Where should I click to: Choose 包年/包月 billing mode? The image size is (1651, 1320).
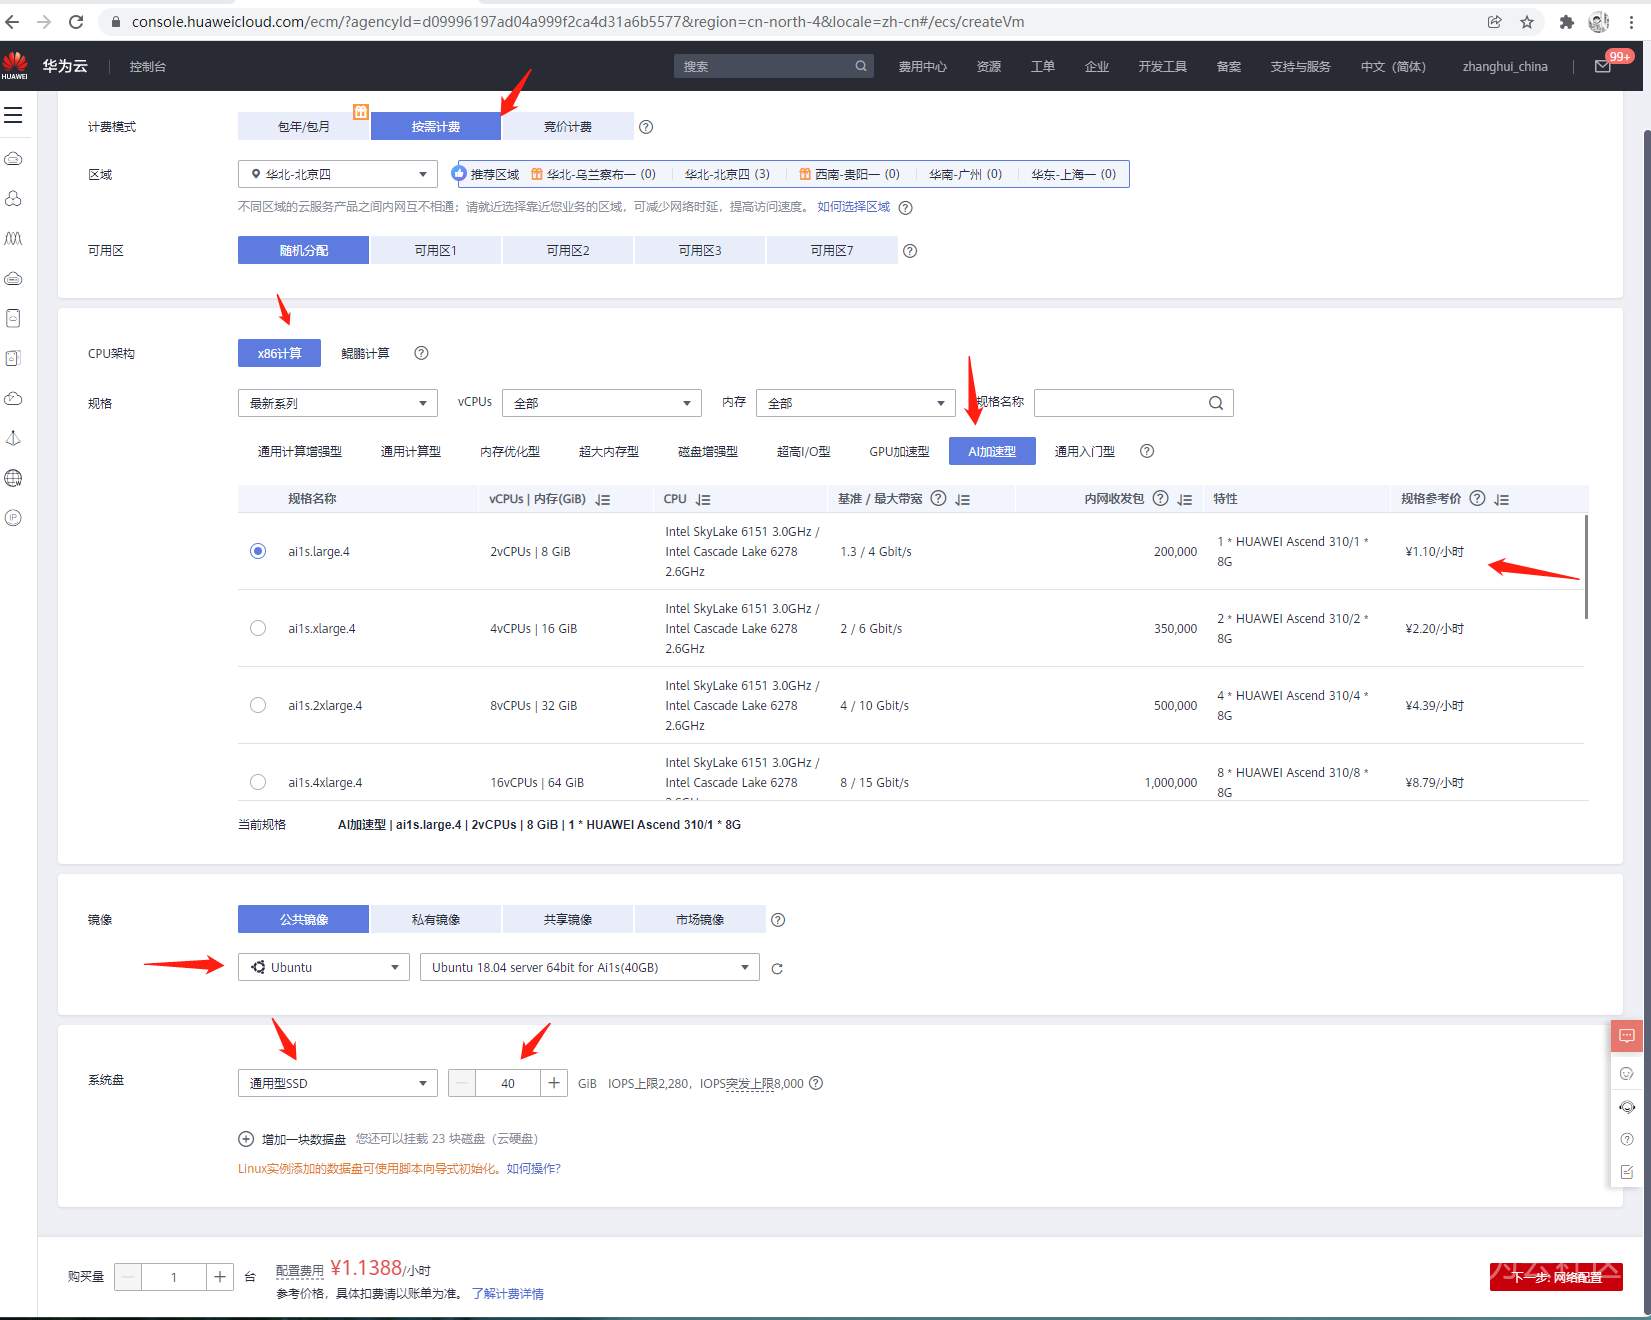tap(304, 126)
